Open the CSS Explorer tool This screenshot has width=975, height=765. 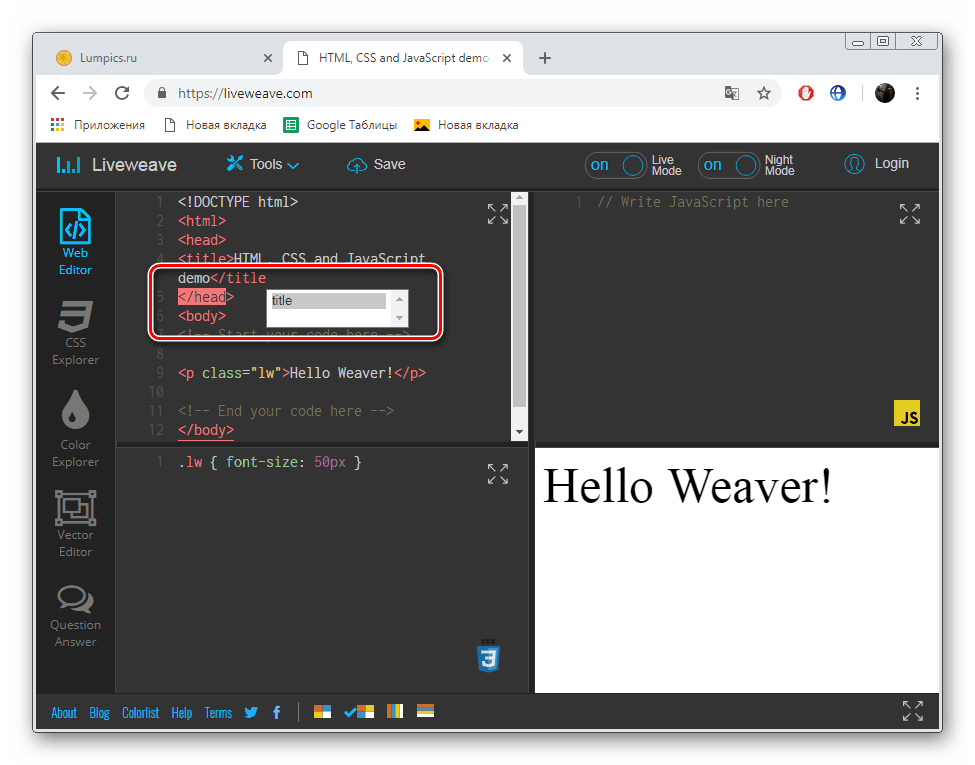coord(75,333)
